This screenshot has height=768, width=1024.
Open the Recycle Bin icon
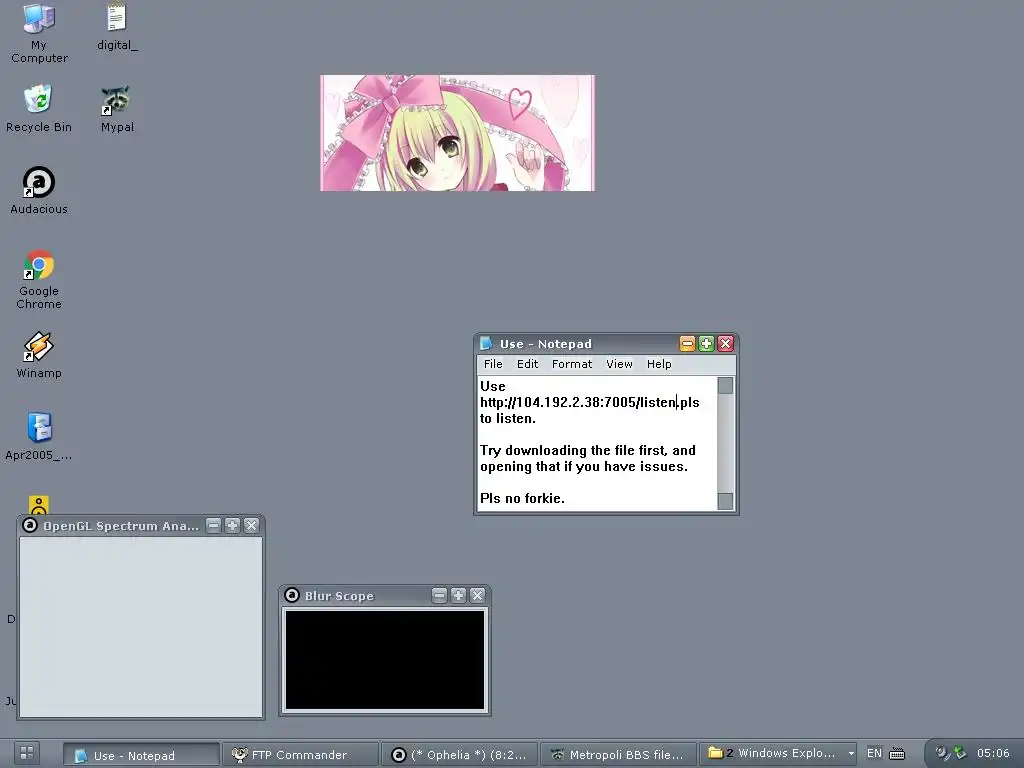(39, 109)
